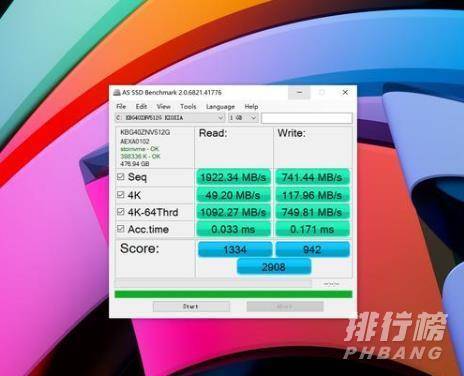Viewport: 464px width, 376px height.
Task: Click the Score: label
Action: [140, 248]
